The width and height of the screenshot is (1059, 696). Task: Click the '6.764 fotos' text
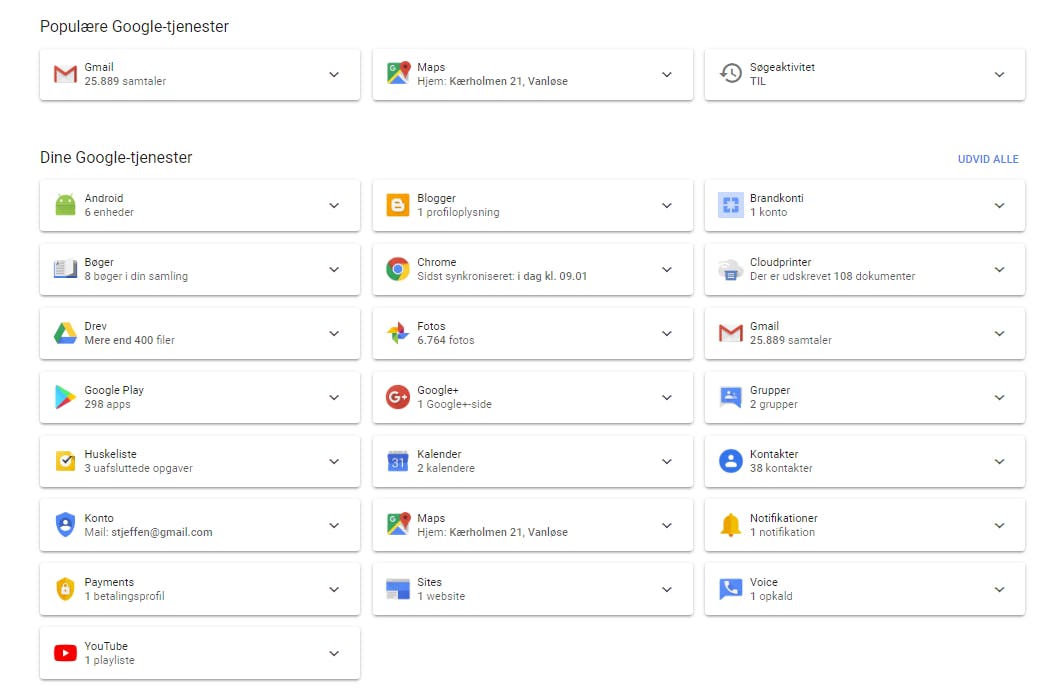tap(446, 340)
